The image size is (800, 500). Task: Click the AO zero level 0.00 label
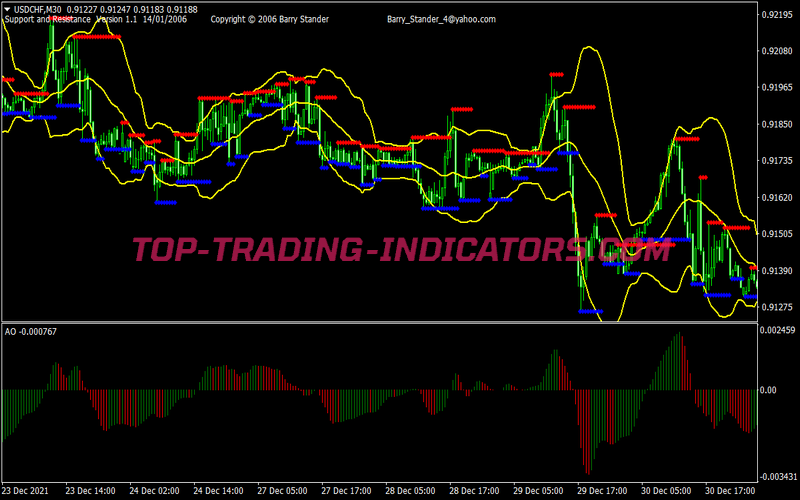(x=768, y=390)
